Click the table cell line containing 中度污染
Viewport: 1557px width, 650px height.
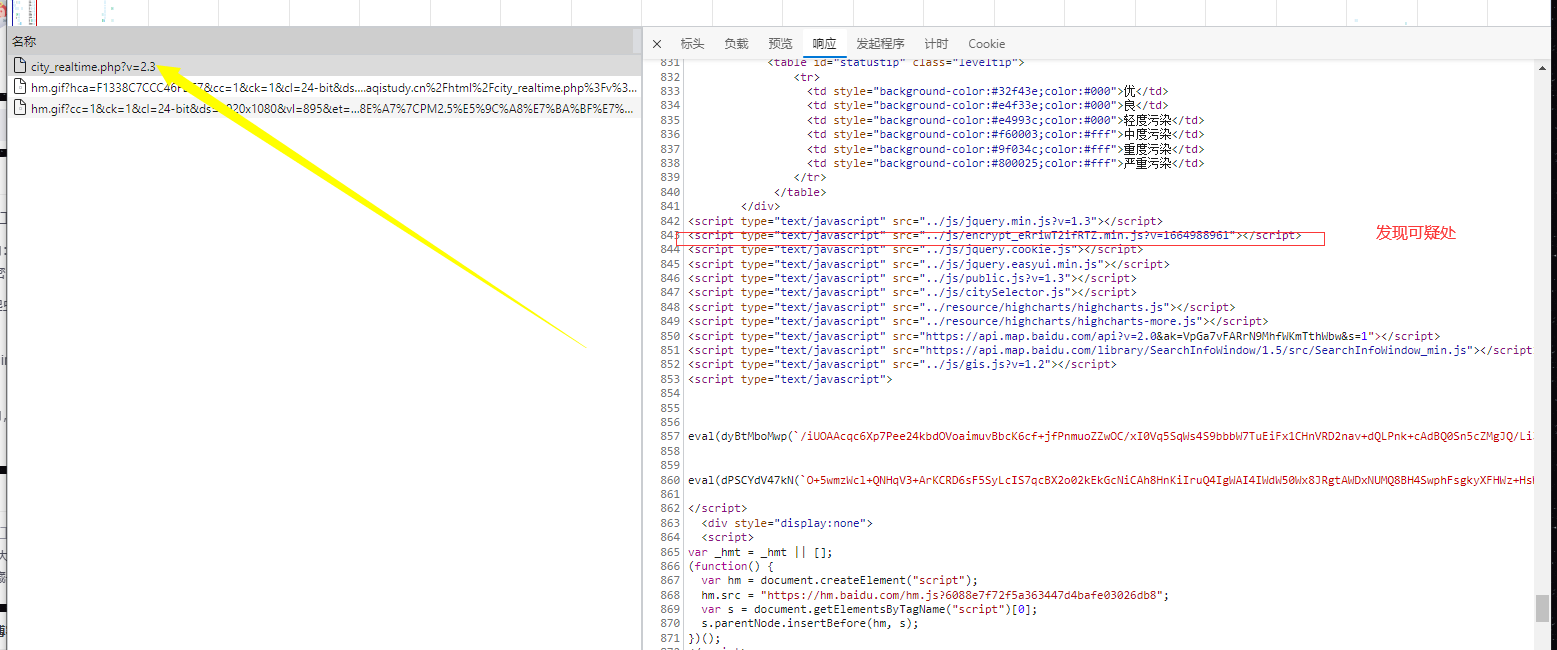1006,135
